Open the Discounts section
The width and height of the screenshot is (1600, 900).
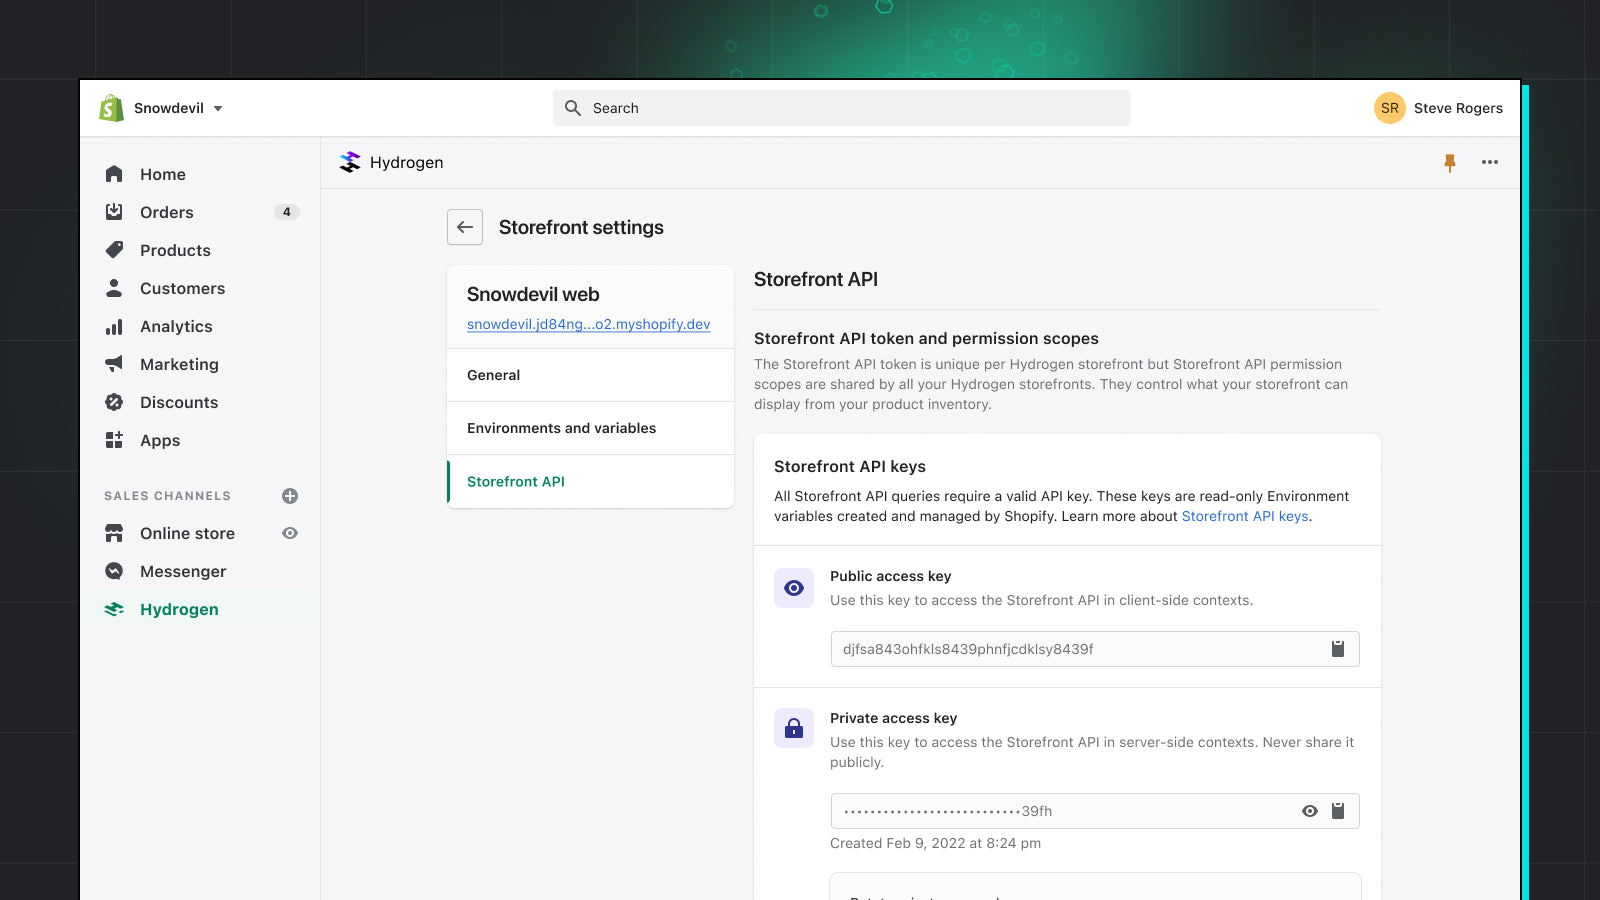click(x=178, y=402)
